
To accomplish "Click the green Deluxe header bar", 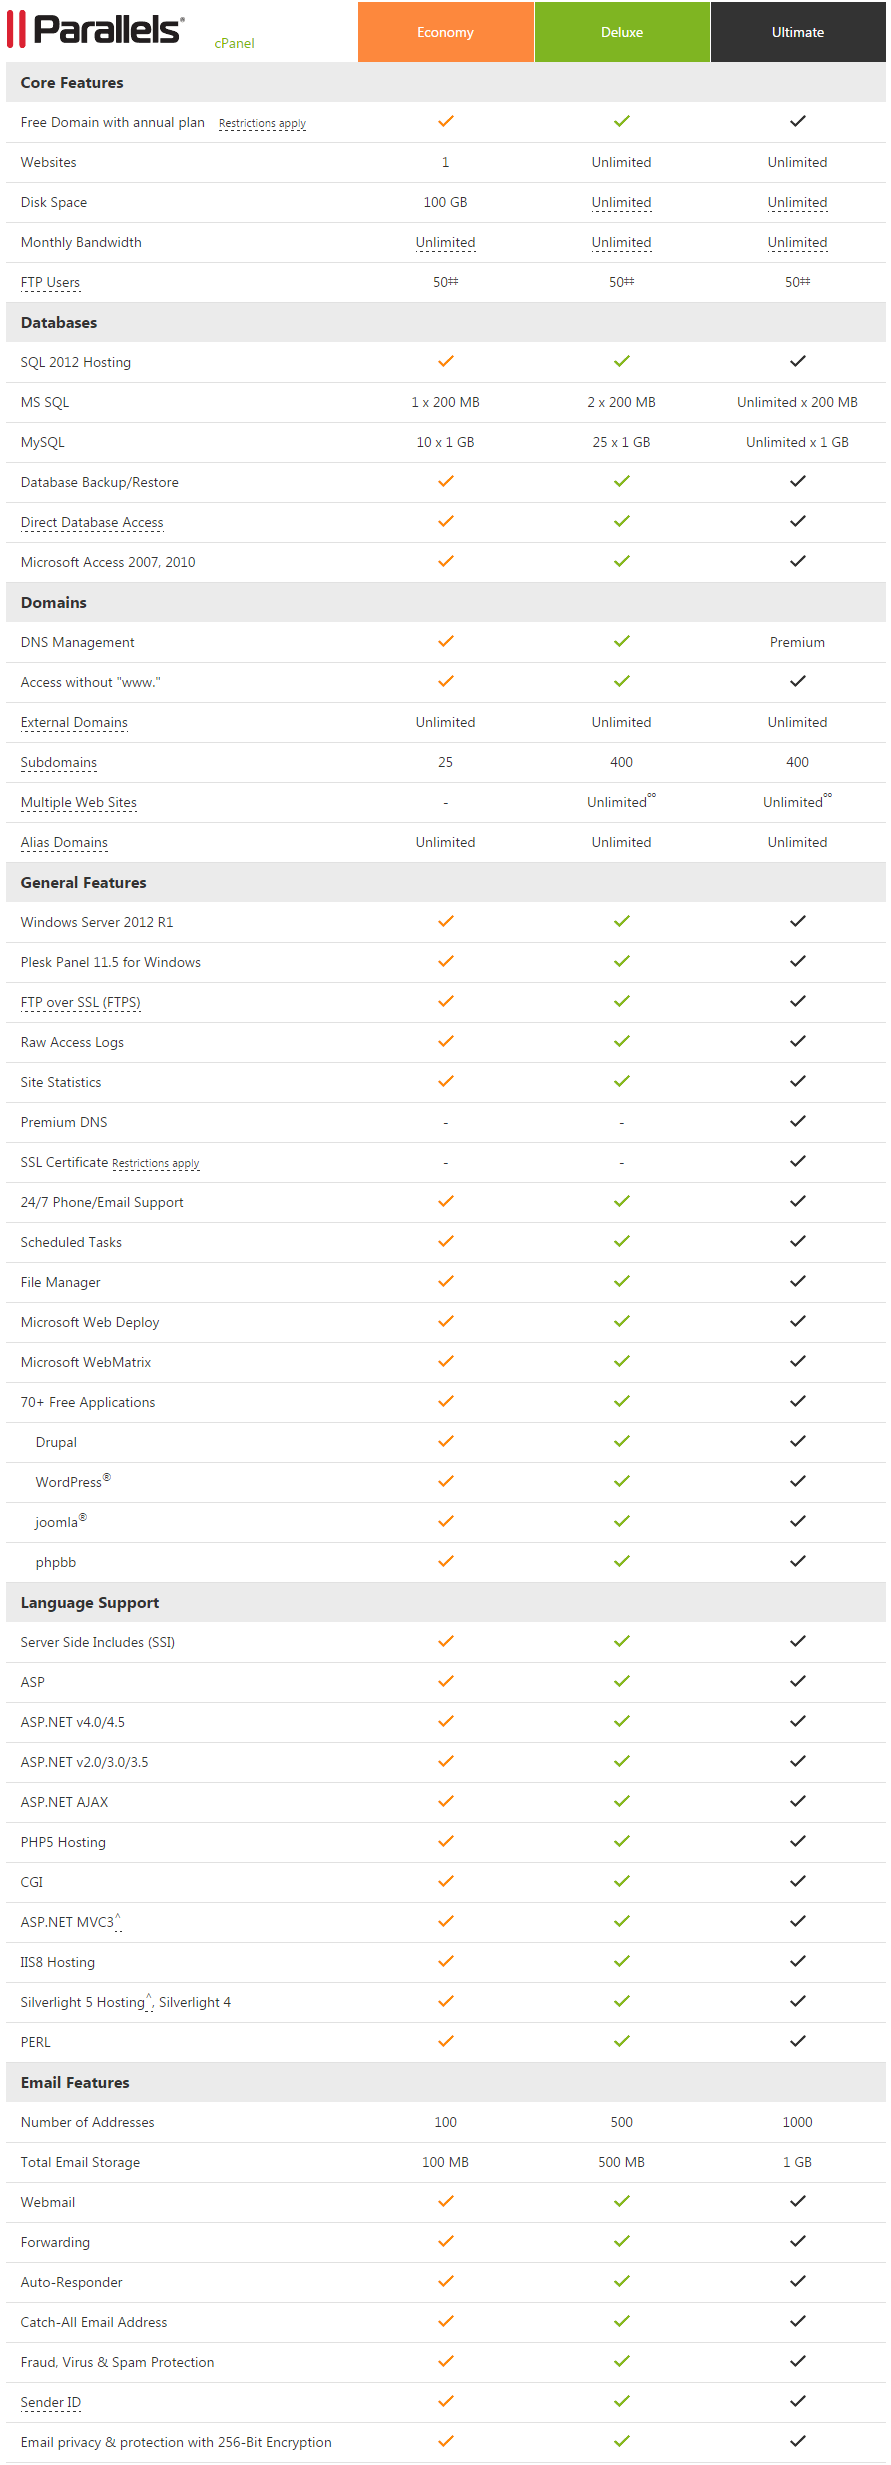I will click(x=621, y=31).
